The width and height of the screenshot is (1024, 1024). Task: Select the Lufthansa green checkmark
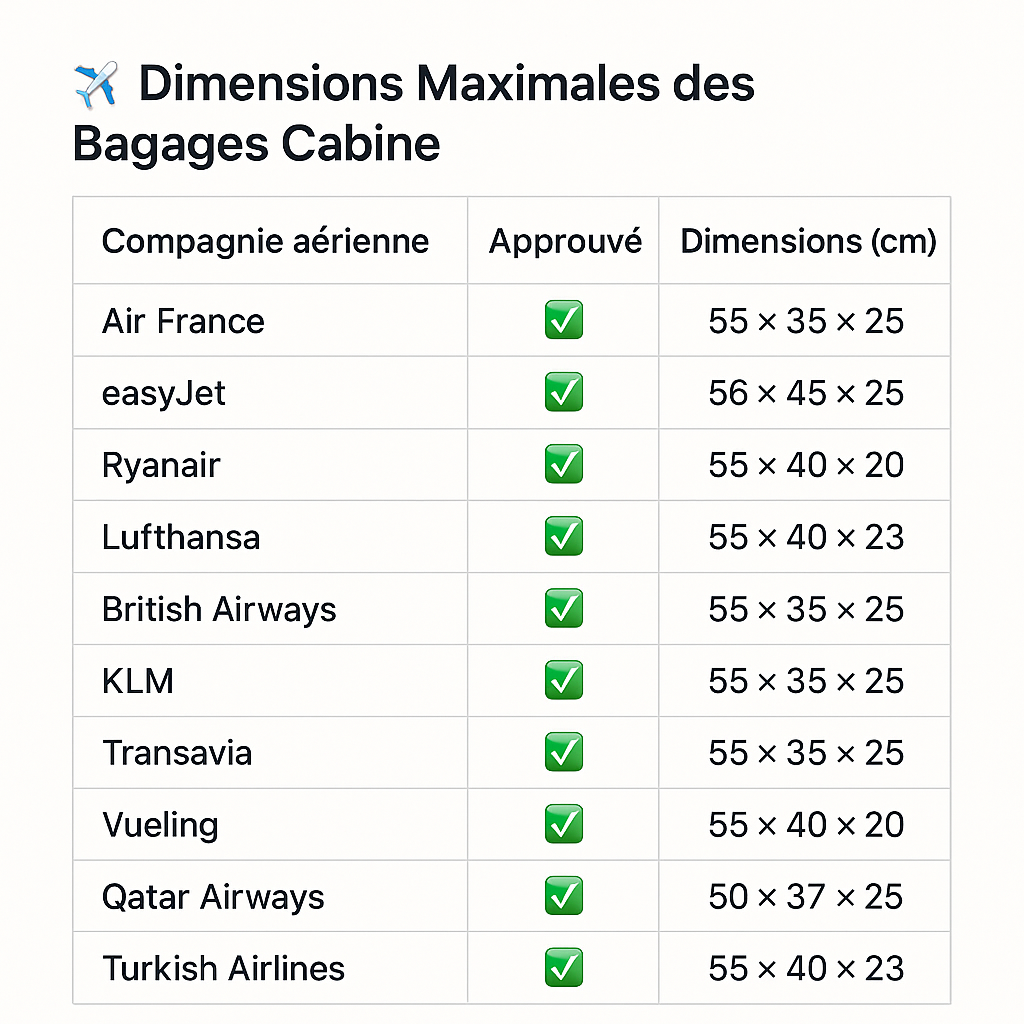pyautogui.click(x=564, y=537)
